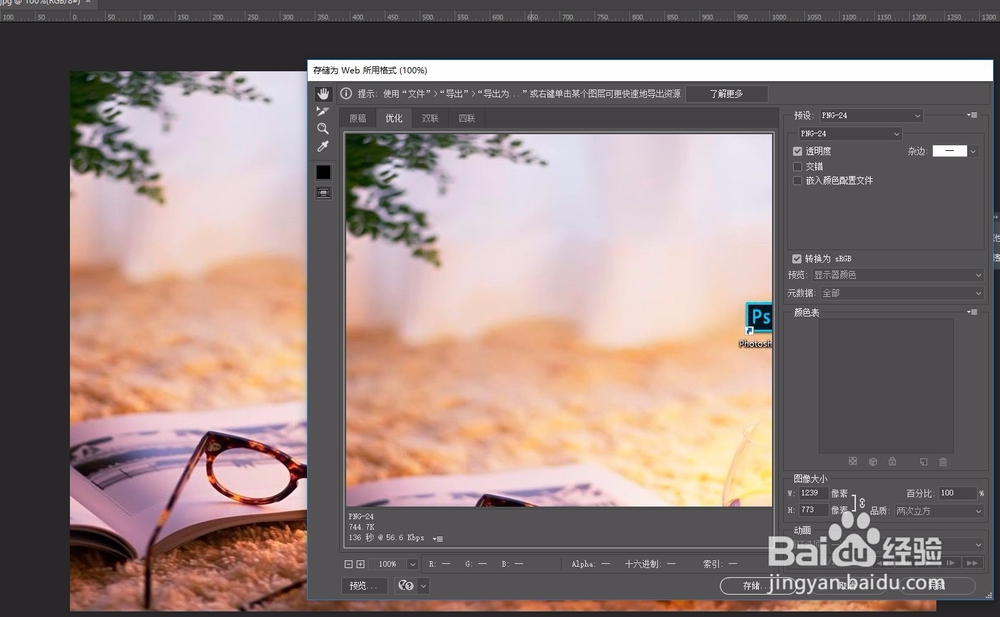Screen dimensions: 1000x617
Task: Select the Hand tool in Save for Web
Action: [323, 94]
